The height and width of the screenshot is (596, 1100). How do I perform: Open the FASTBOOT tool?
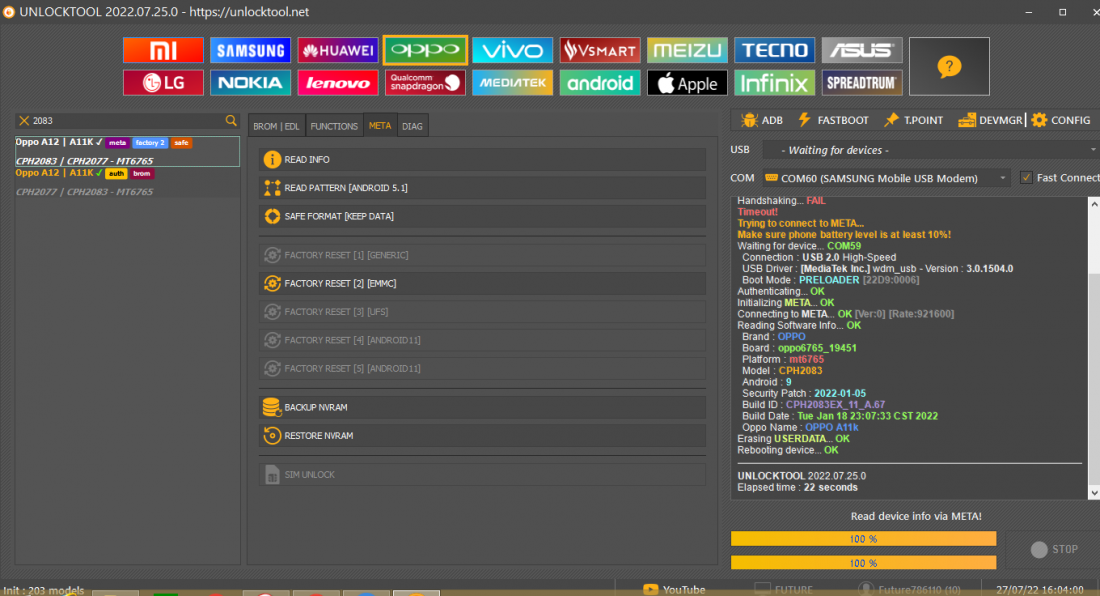(x=833, y=121)
